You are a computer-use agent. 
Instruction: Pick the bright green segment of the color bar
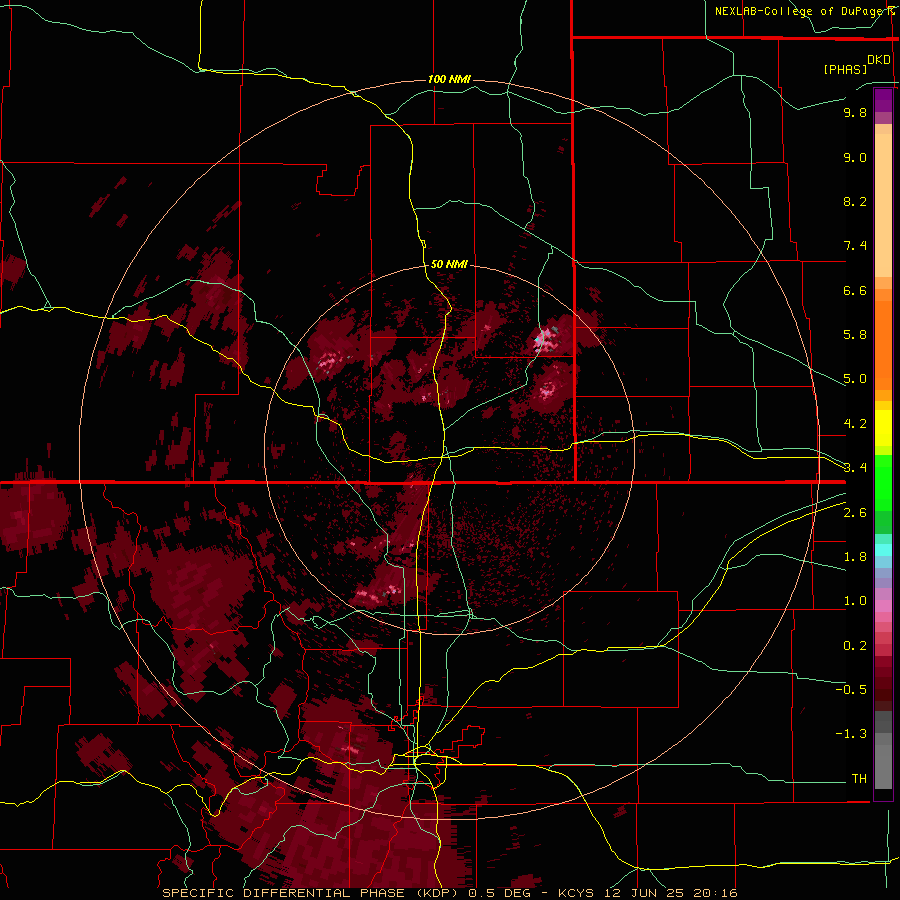883,485
